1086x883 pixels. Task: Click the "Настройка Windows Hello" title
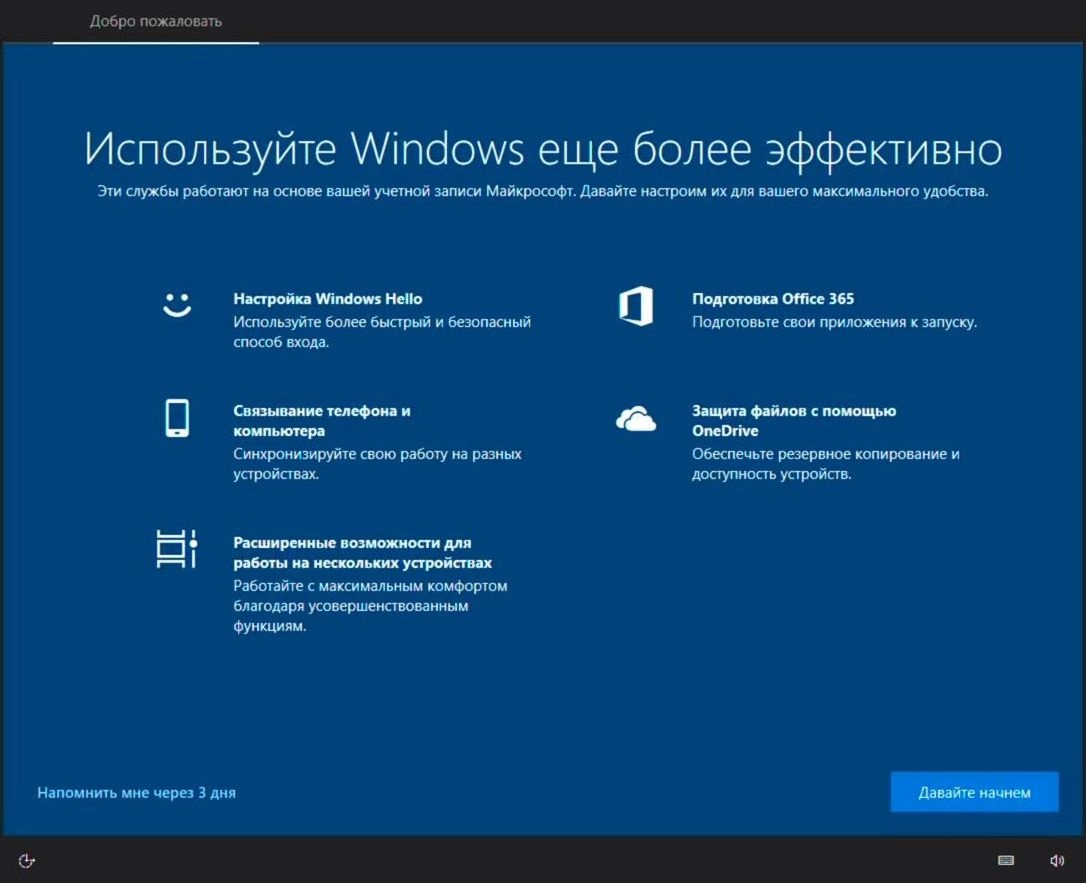(328, 298)
